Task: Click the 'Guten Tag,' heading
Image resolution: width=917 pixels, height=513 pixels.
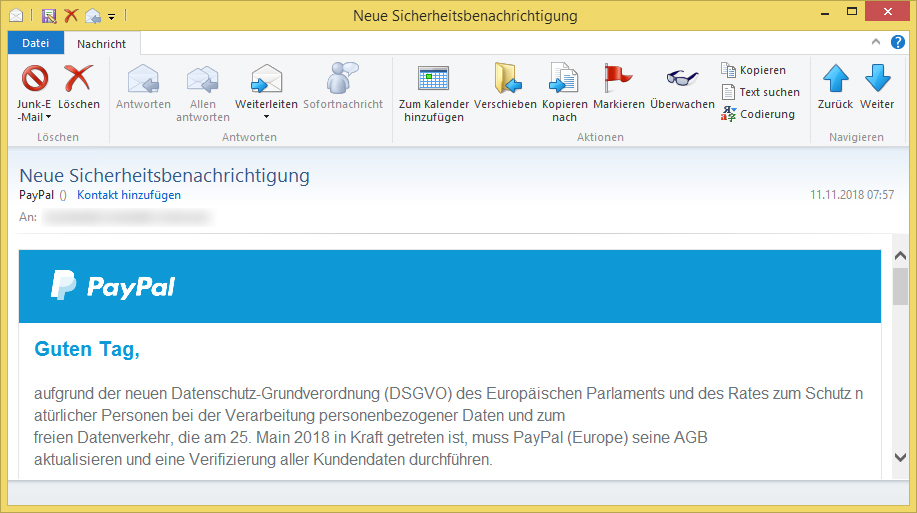Action: (87, 349)
